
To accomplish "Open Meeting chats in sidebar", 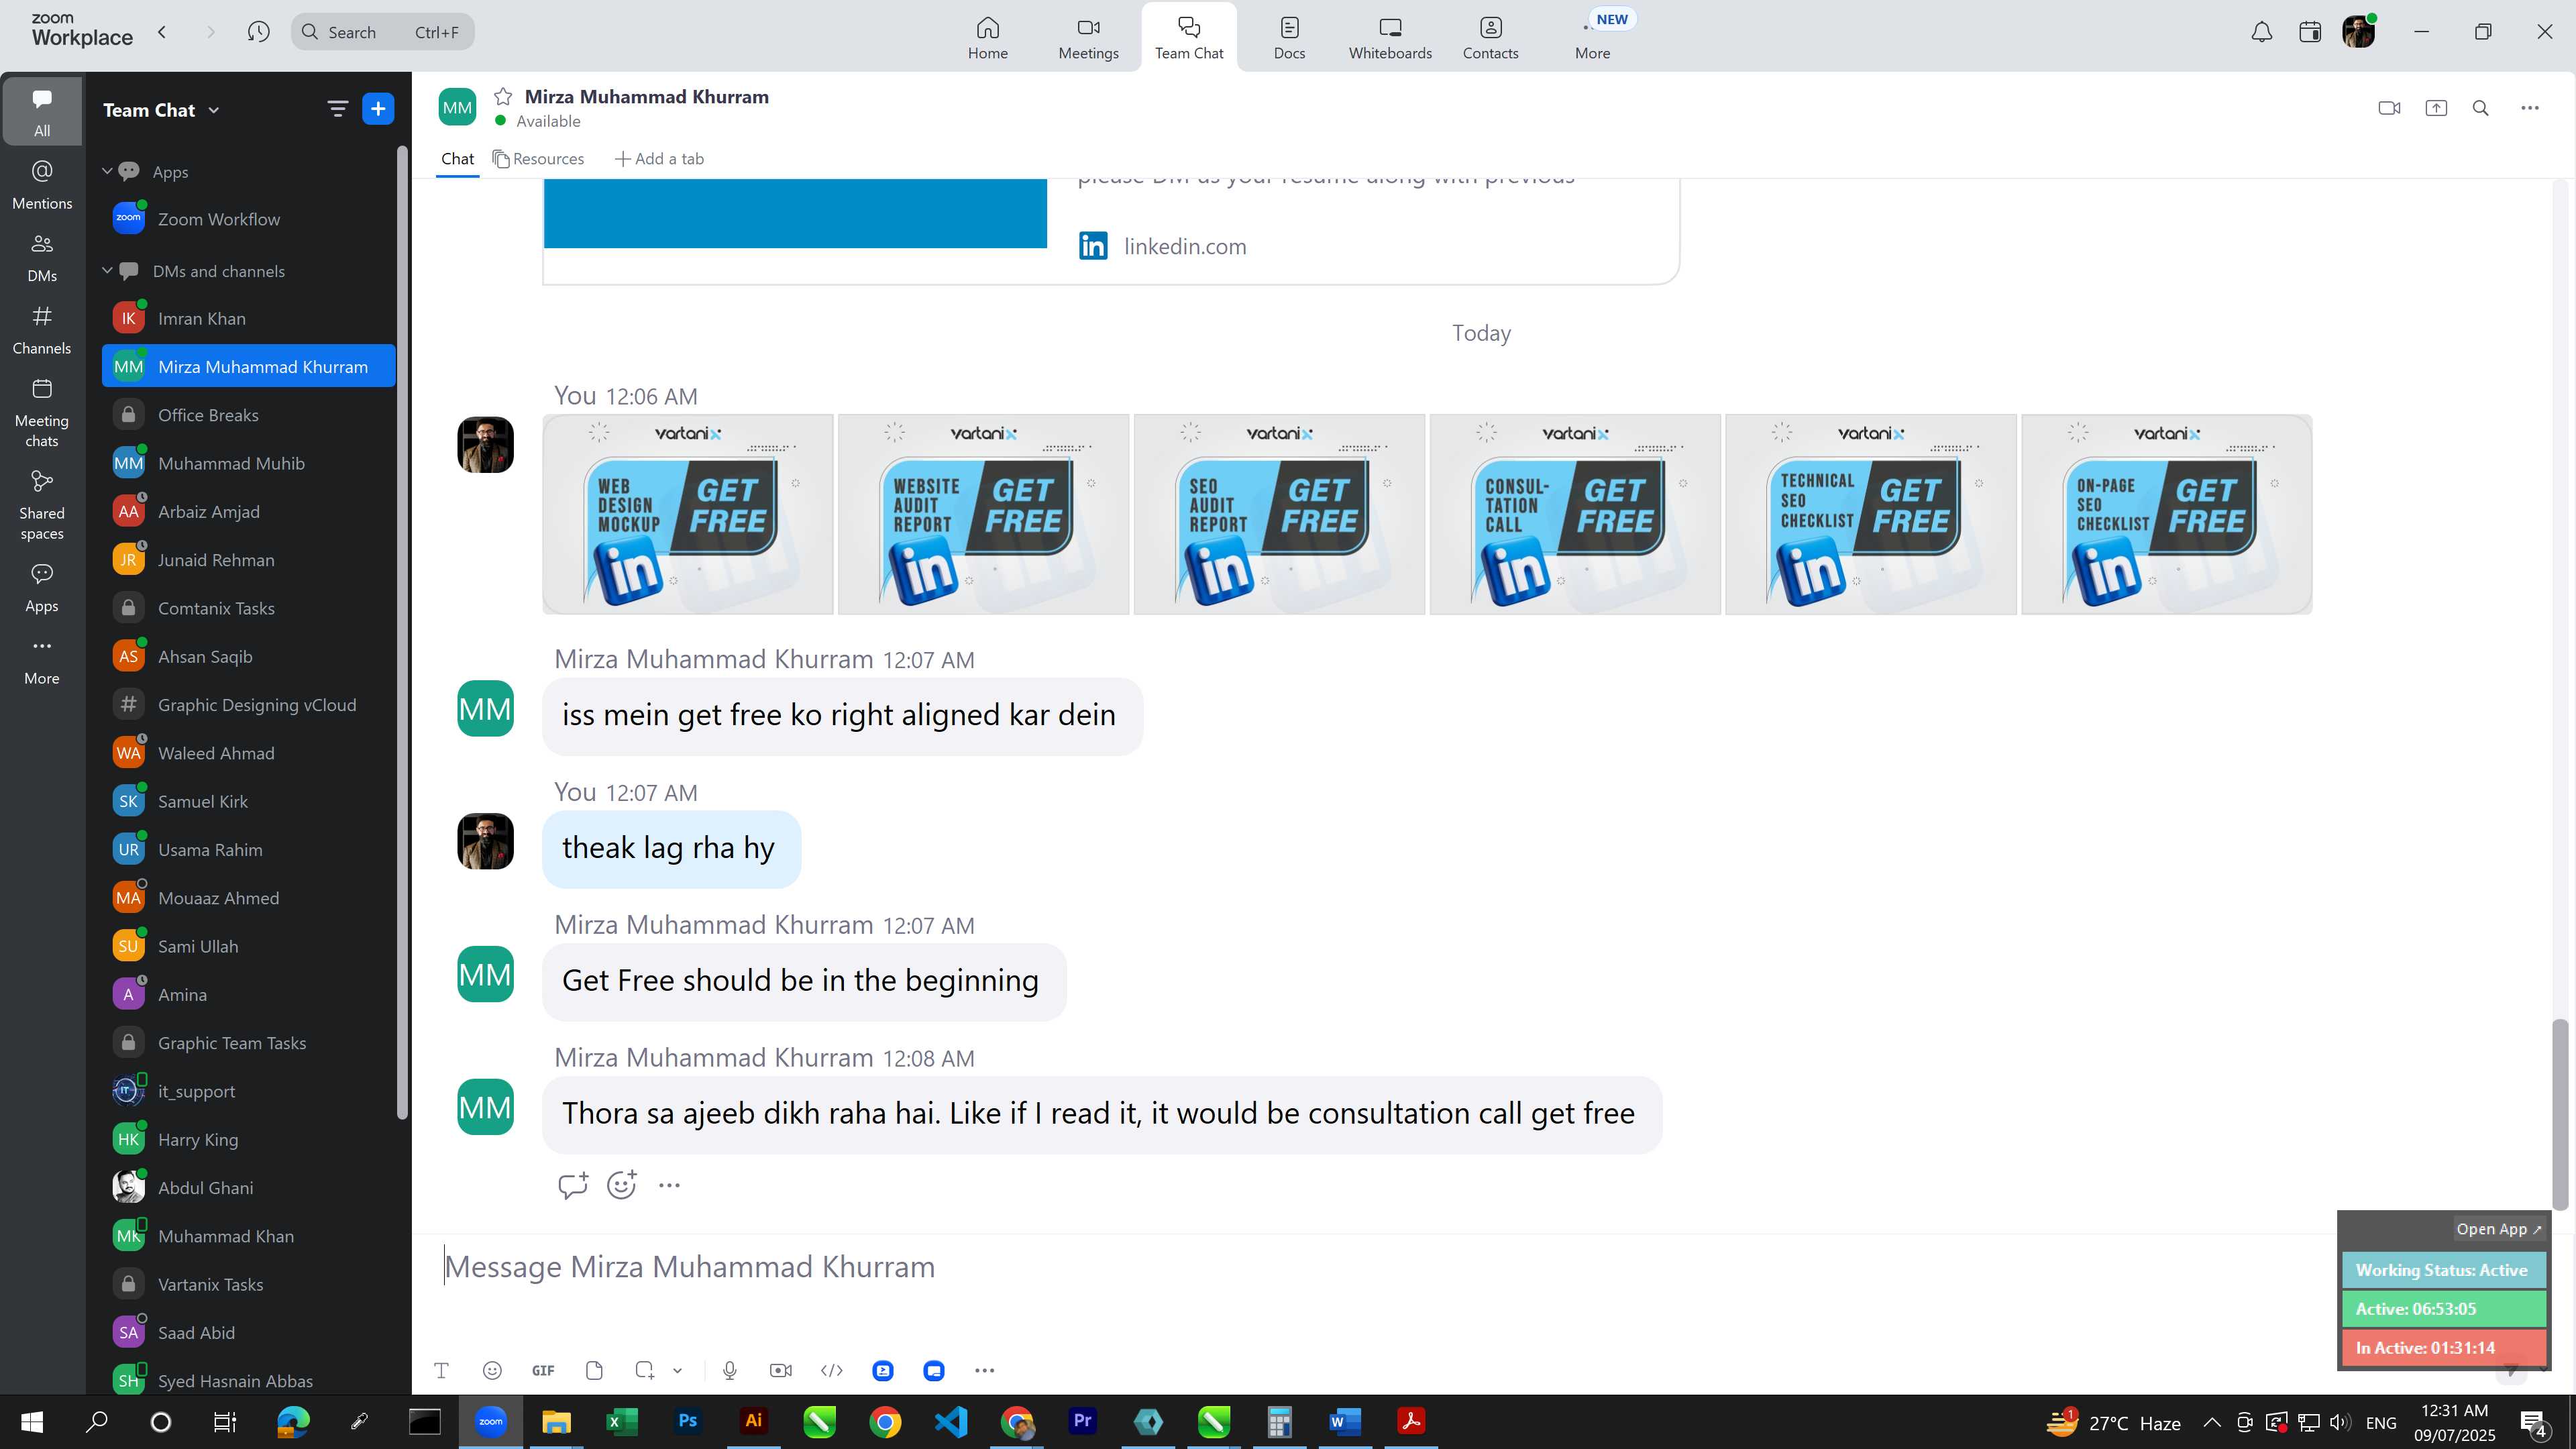I will pos(42,413).
